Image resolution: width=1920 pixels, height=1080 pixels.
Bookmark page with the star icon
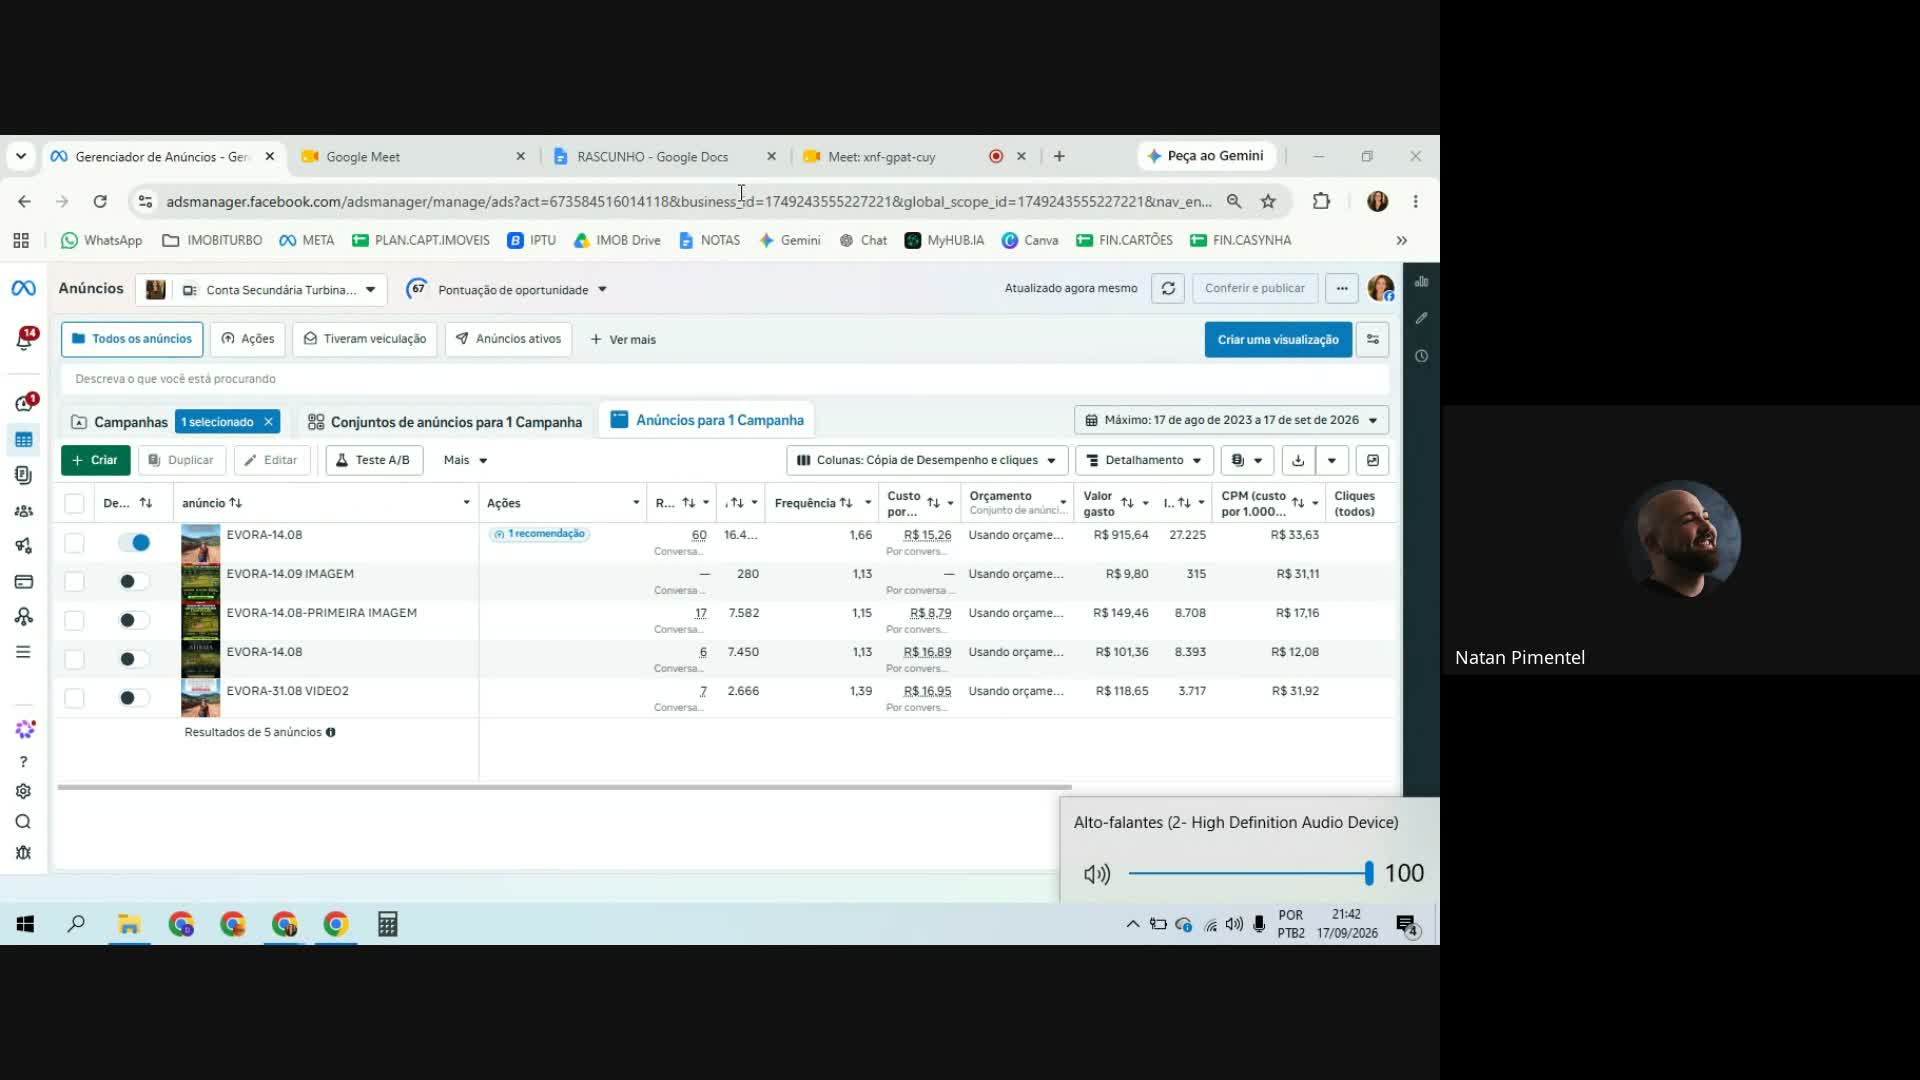[1268, 202]
